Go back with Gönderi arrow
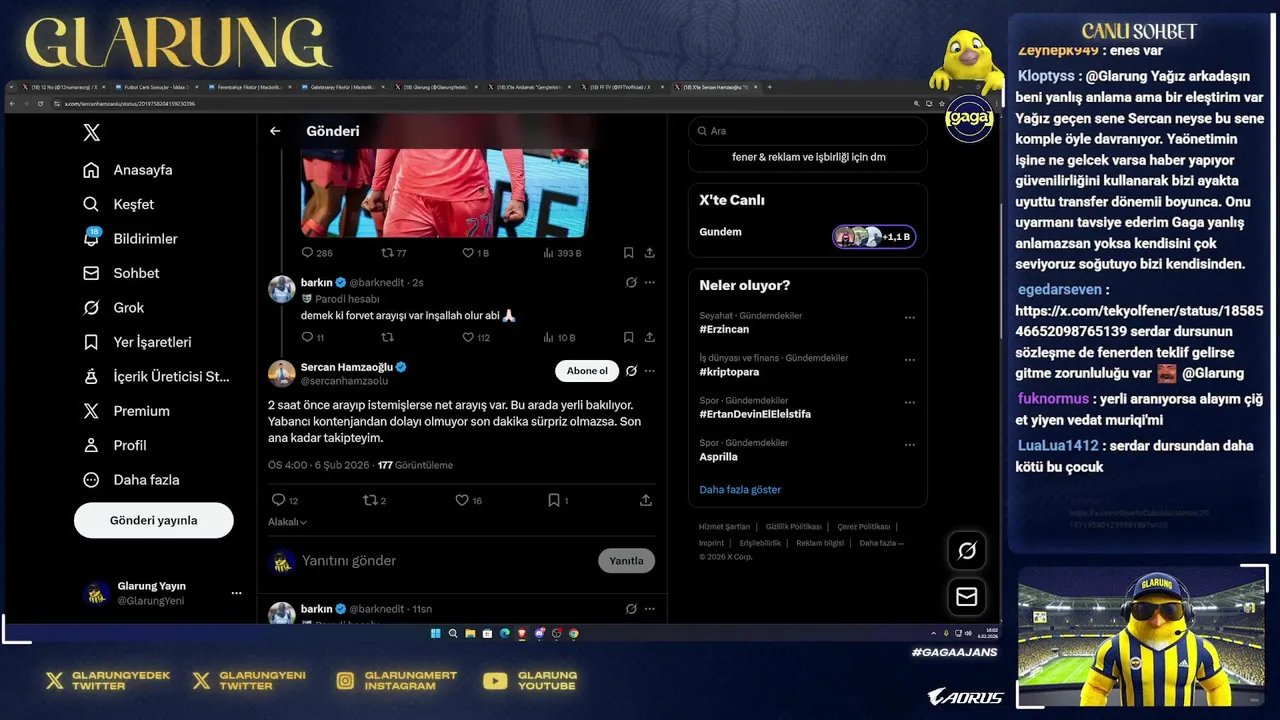1280x720 pixels. pyautogui.click(x=275, y=131)
